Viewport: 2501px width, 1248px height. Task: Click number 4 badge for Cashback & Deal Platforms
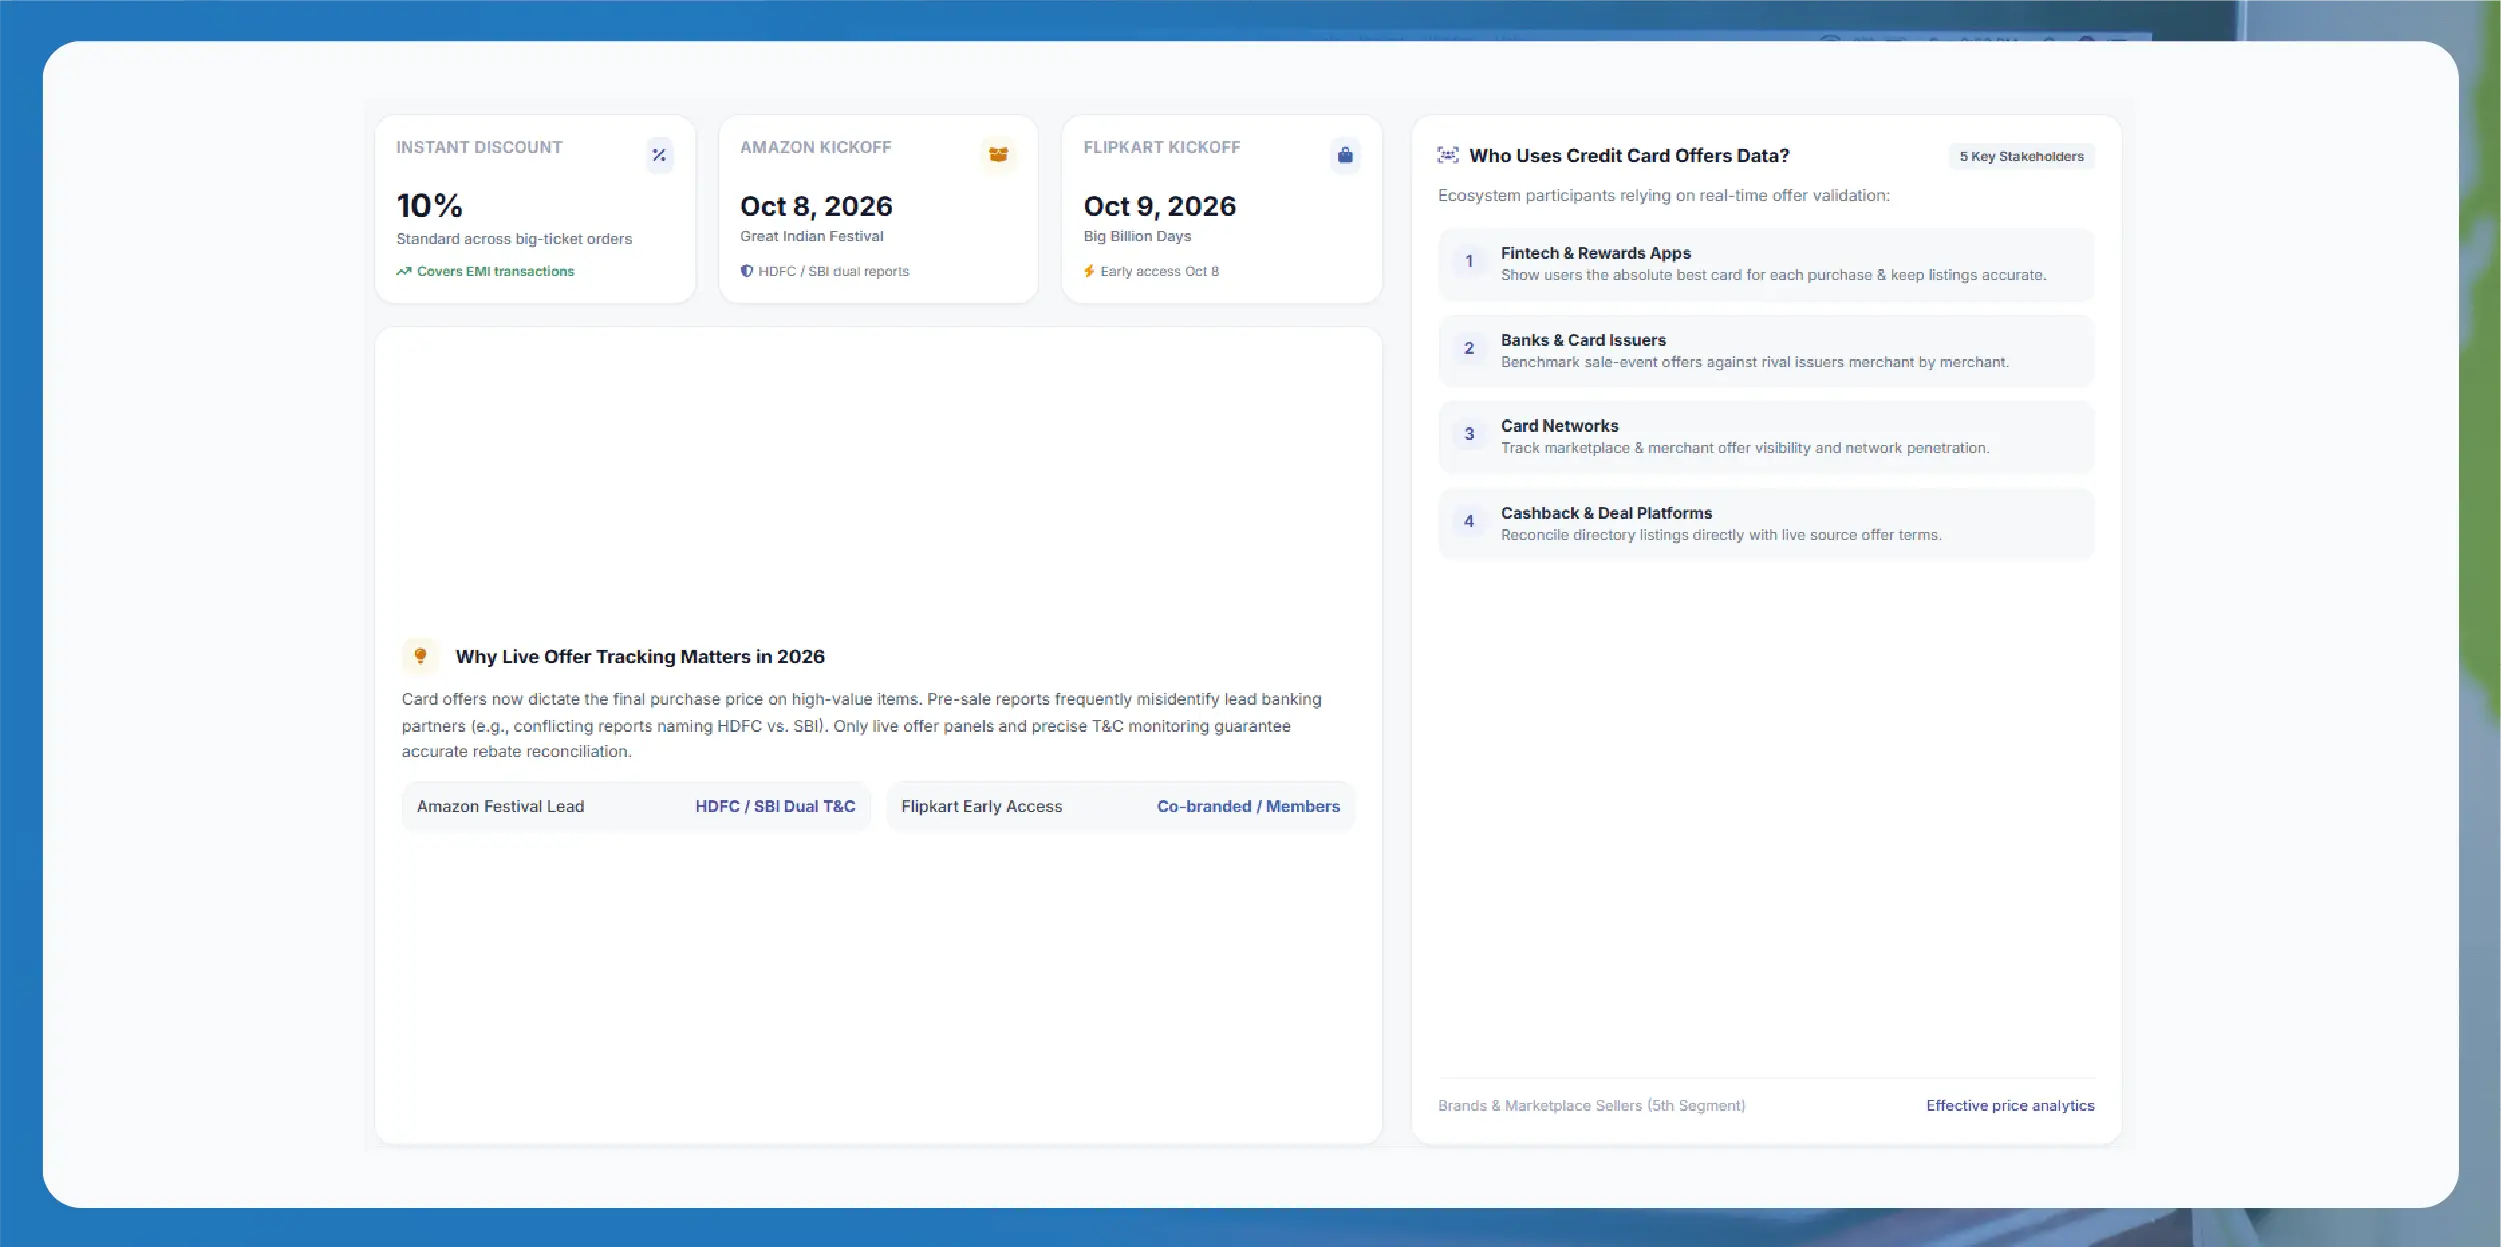1469,521
